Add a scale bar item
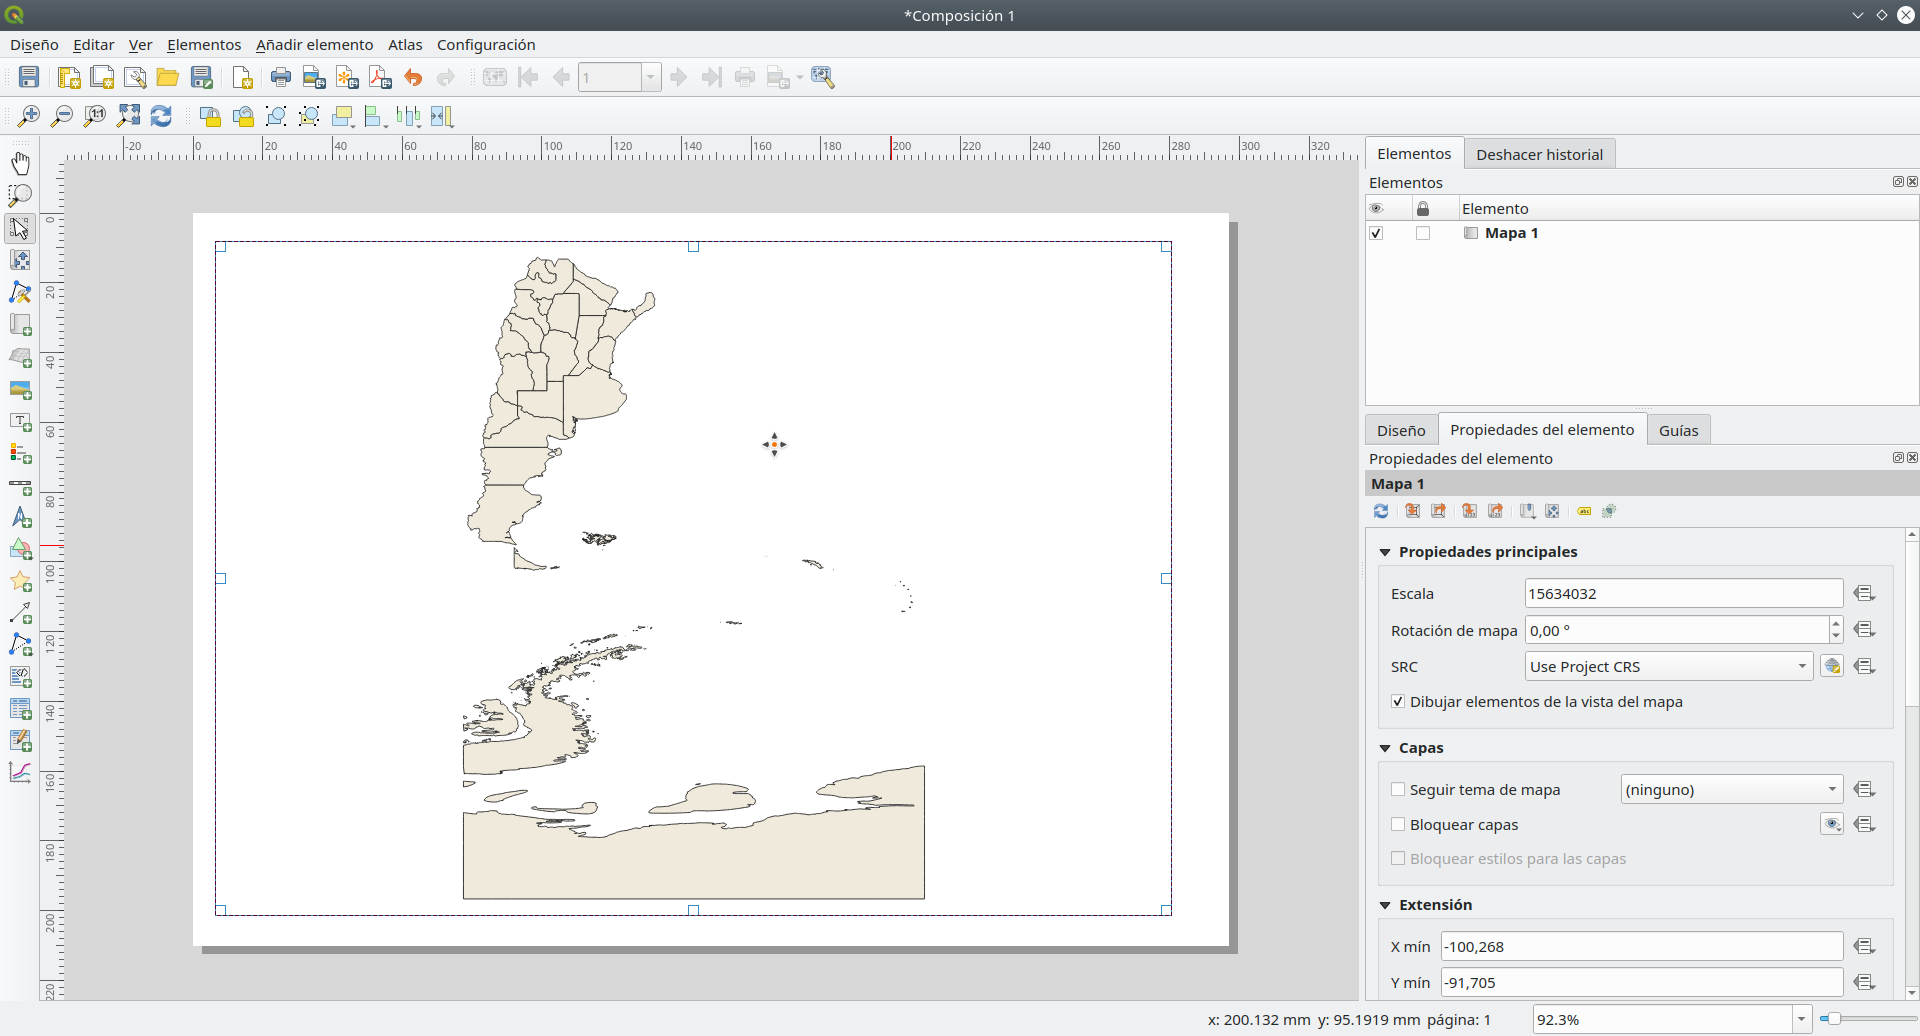Viewport: 1920px width, 1036px height. (20, 487)
